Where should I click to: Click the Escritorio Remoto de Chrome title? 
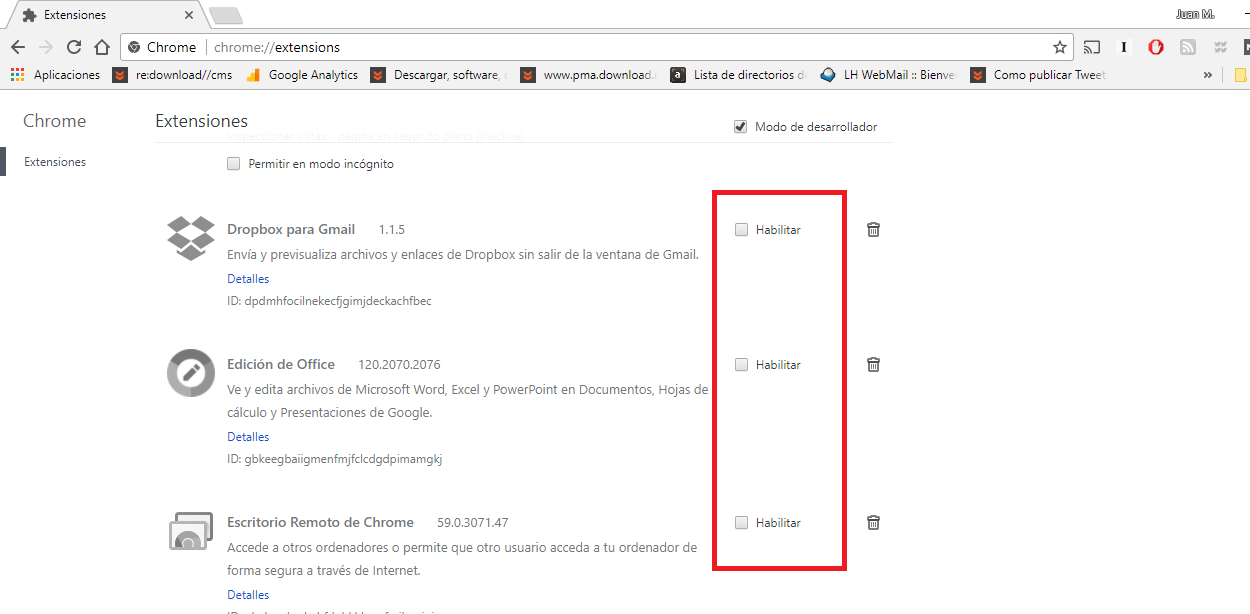coord(320,522)
